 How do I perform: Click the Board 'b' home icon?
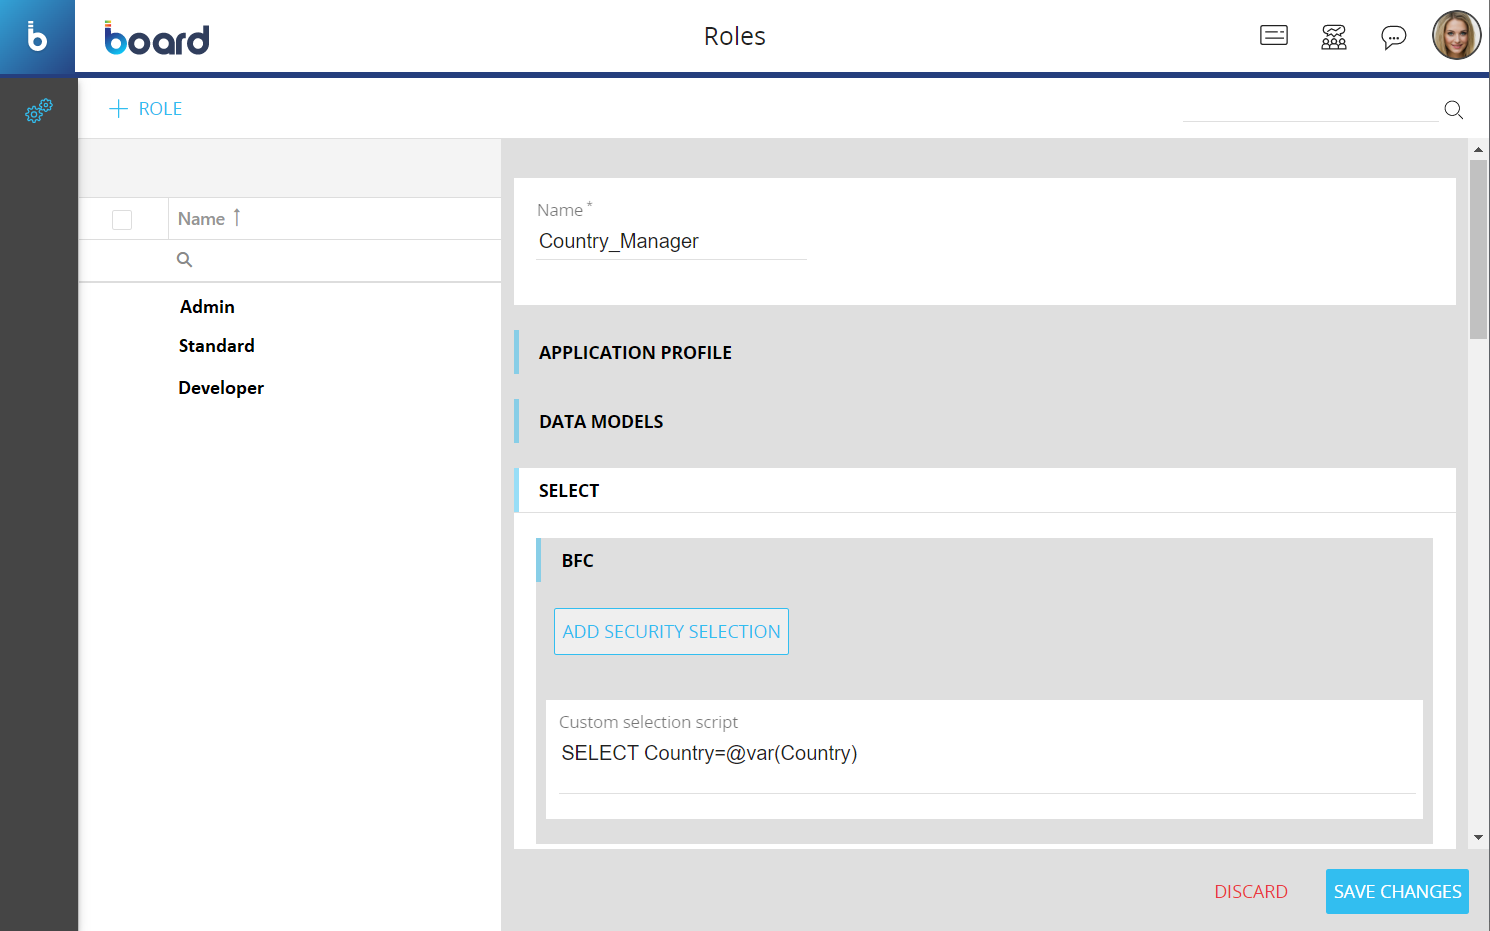tap(37, 37)
